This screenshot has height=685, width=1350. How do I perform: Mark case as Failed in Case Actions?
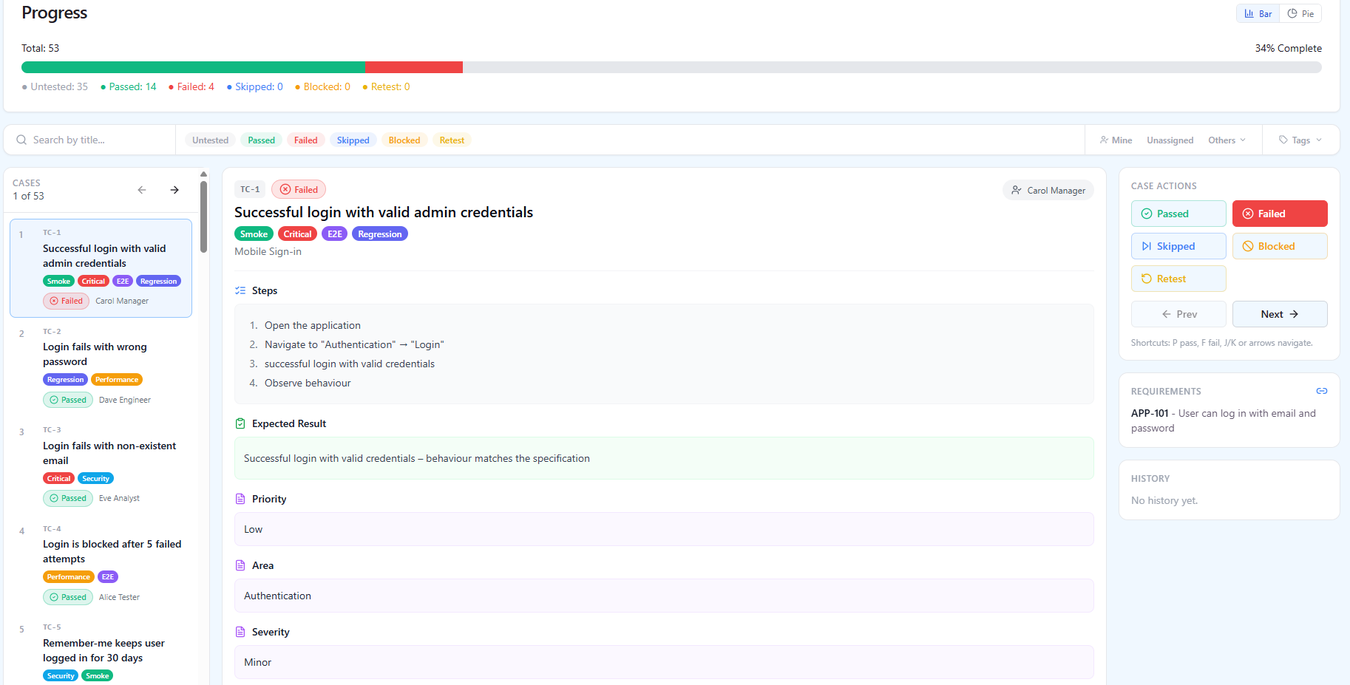(1279, 214)
